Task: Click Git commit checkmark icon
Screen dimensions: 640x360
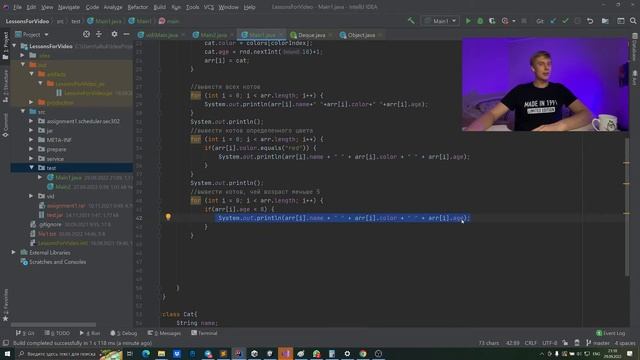Action: [565, 21]
